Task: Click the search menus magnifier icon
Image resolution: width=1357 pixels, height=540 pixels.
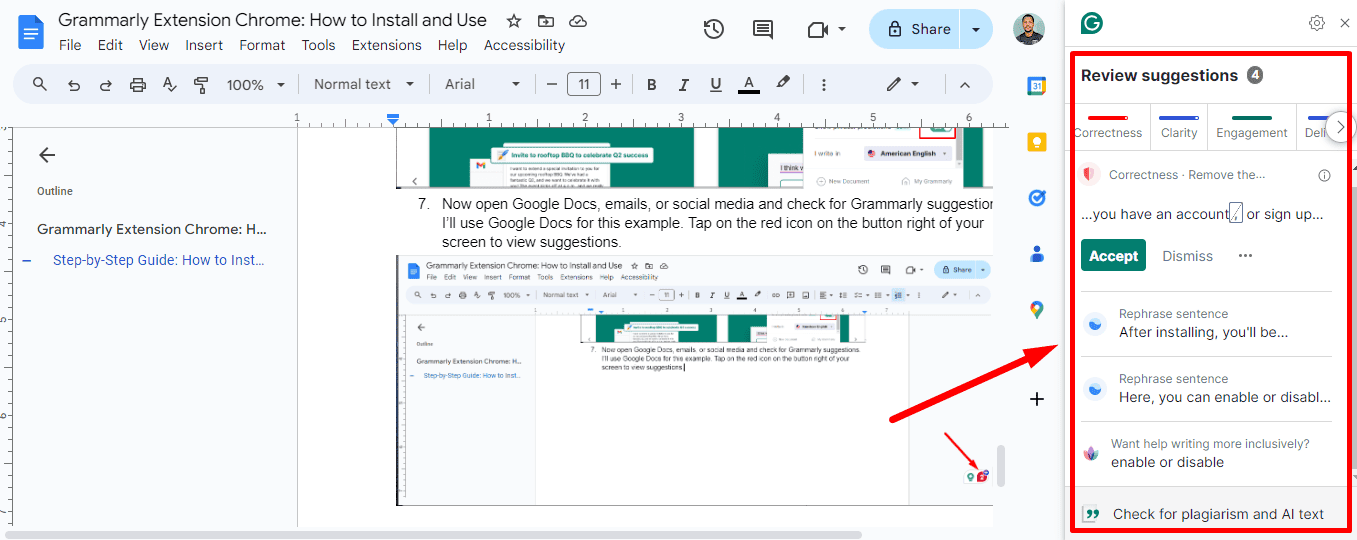Action: click(40, 84)
